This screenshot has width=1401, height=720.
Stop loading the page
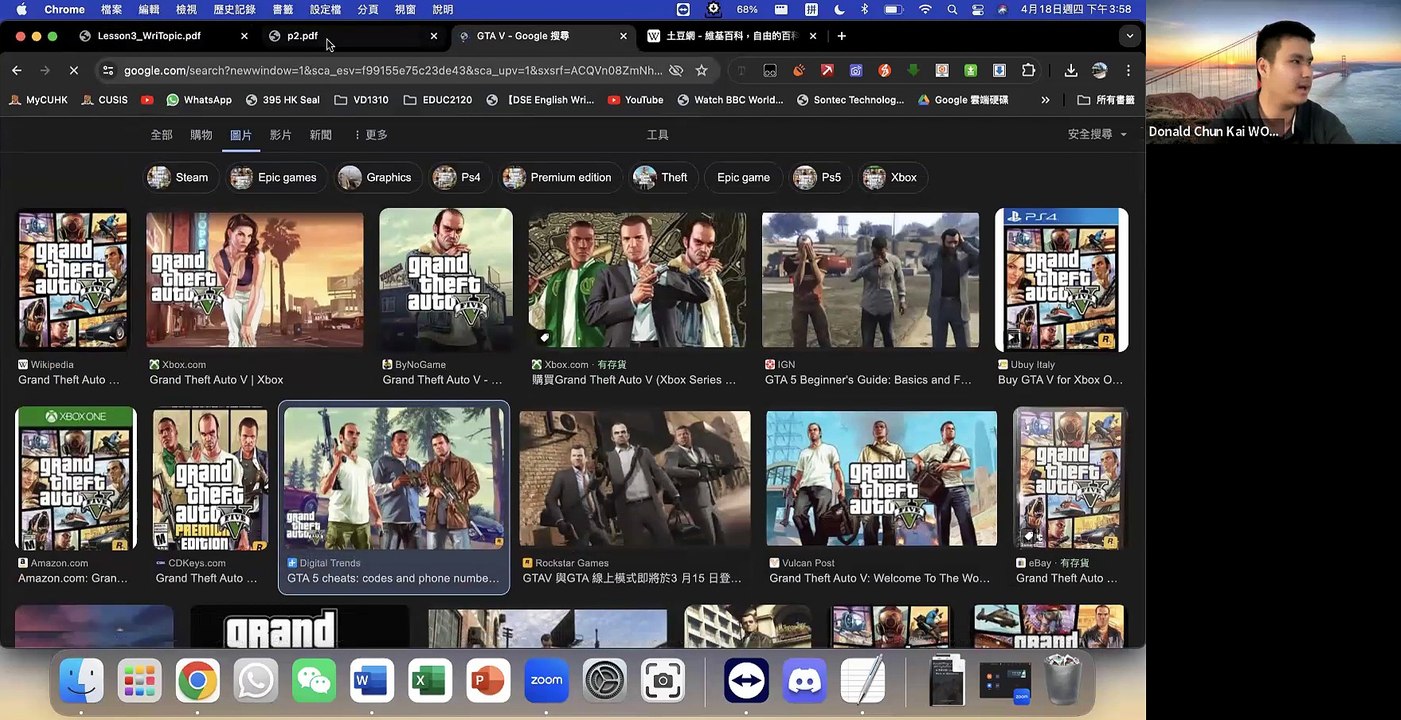[x=75, y=70]
